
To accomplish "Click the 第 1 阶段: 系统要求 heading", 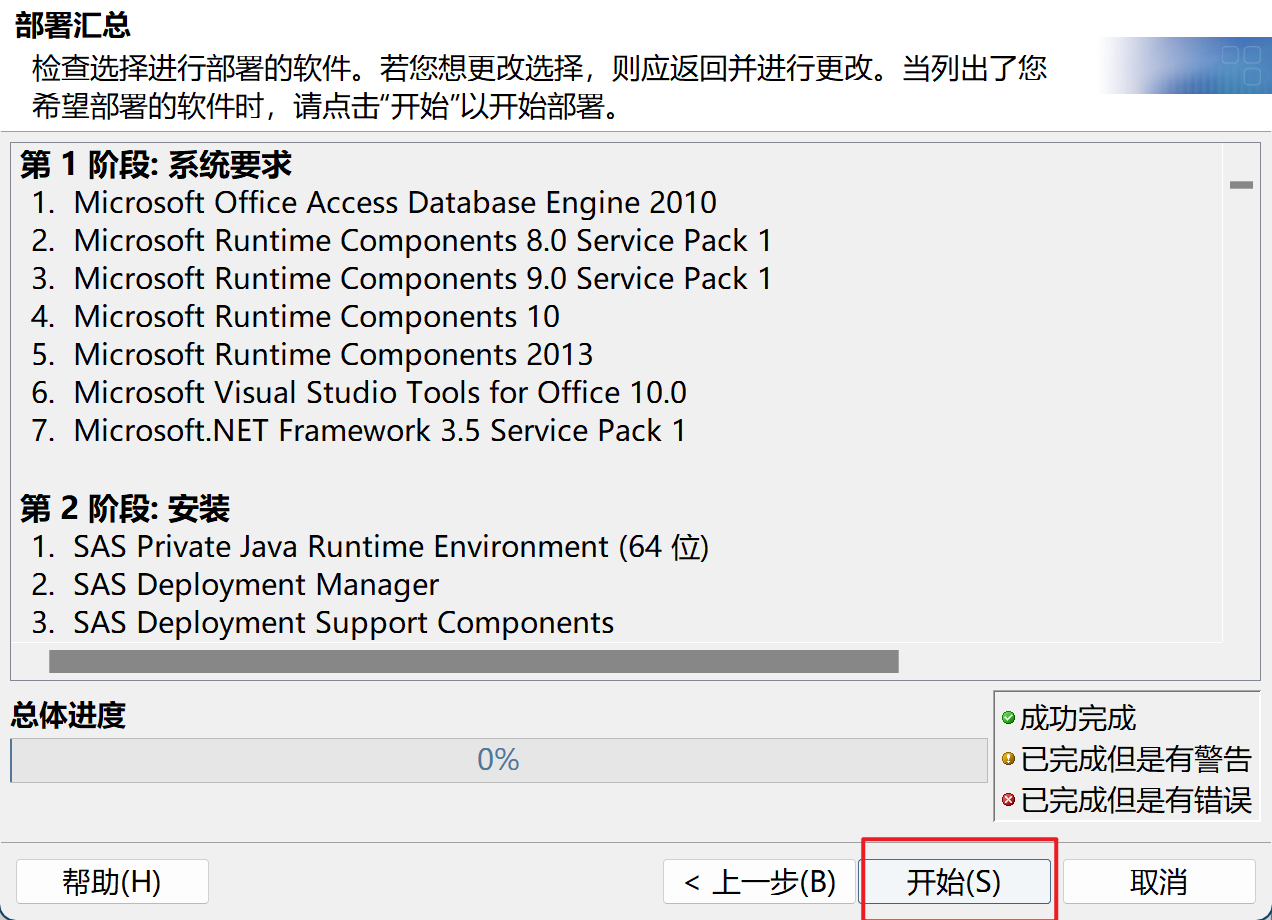I will (156, 164).
